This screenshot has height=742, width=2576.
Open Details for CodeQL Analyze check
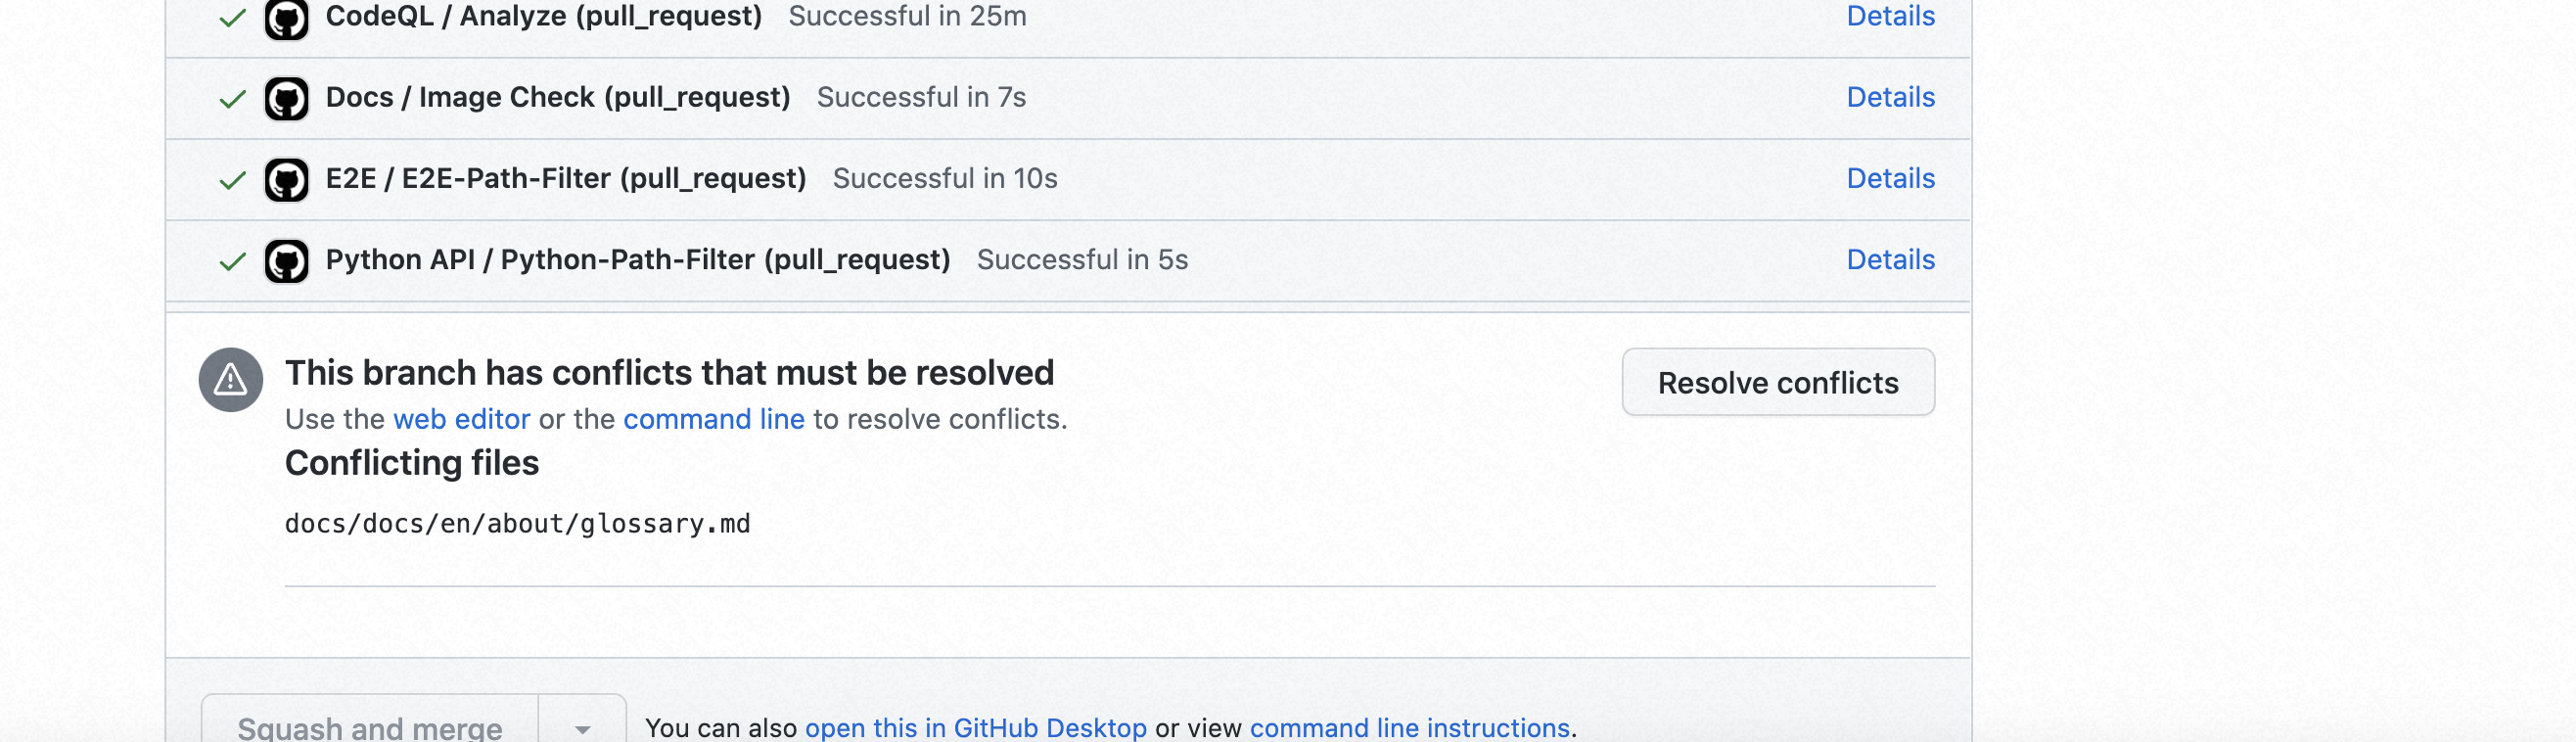click(1890, 16)
